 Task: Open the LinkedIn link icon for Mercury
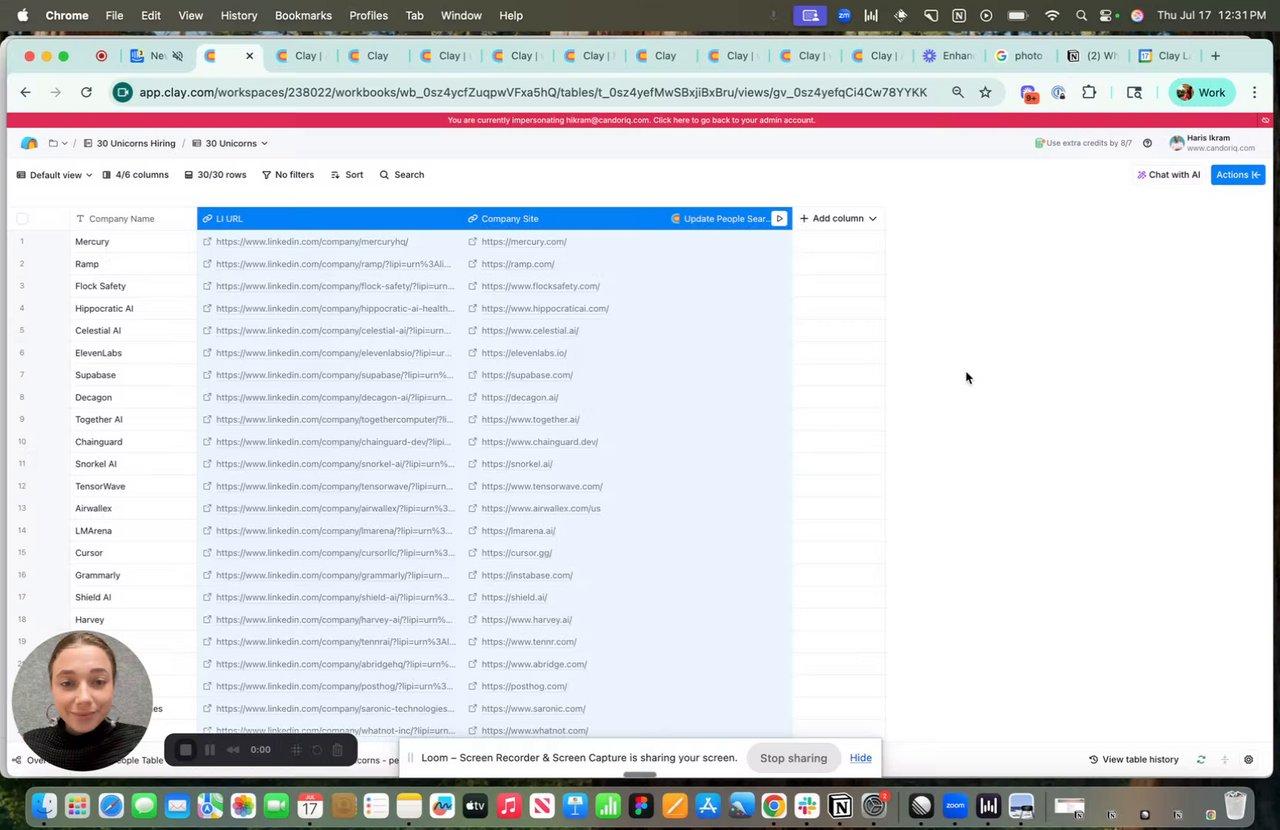click(207, 241)
